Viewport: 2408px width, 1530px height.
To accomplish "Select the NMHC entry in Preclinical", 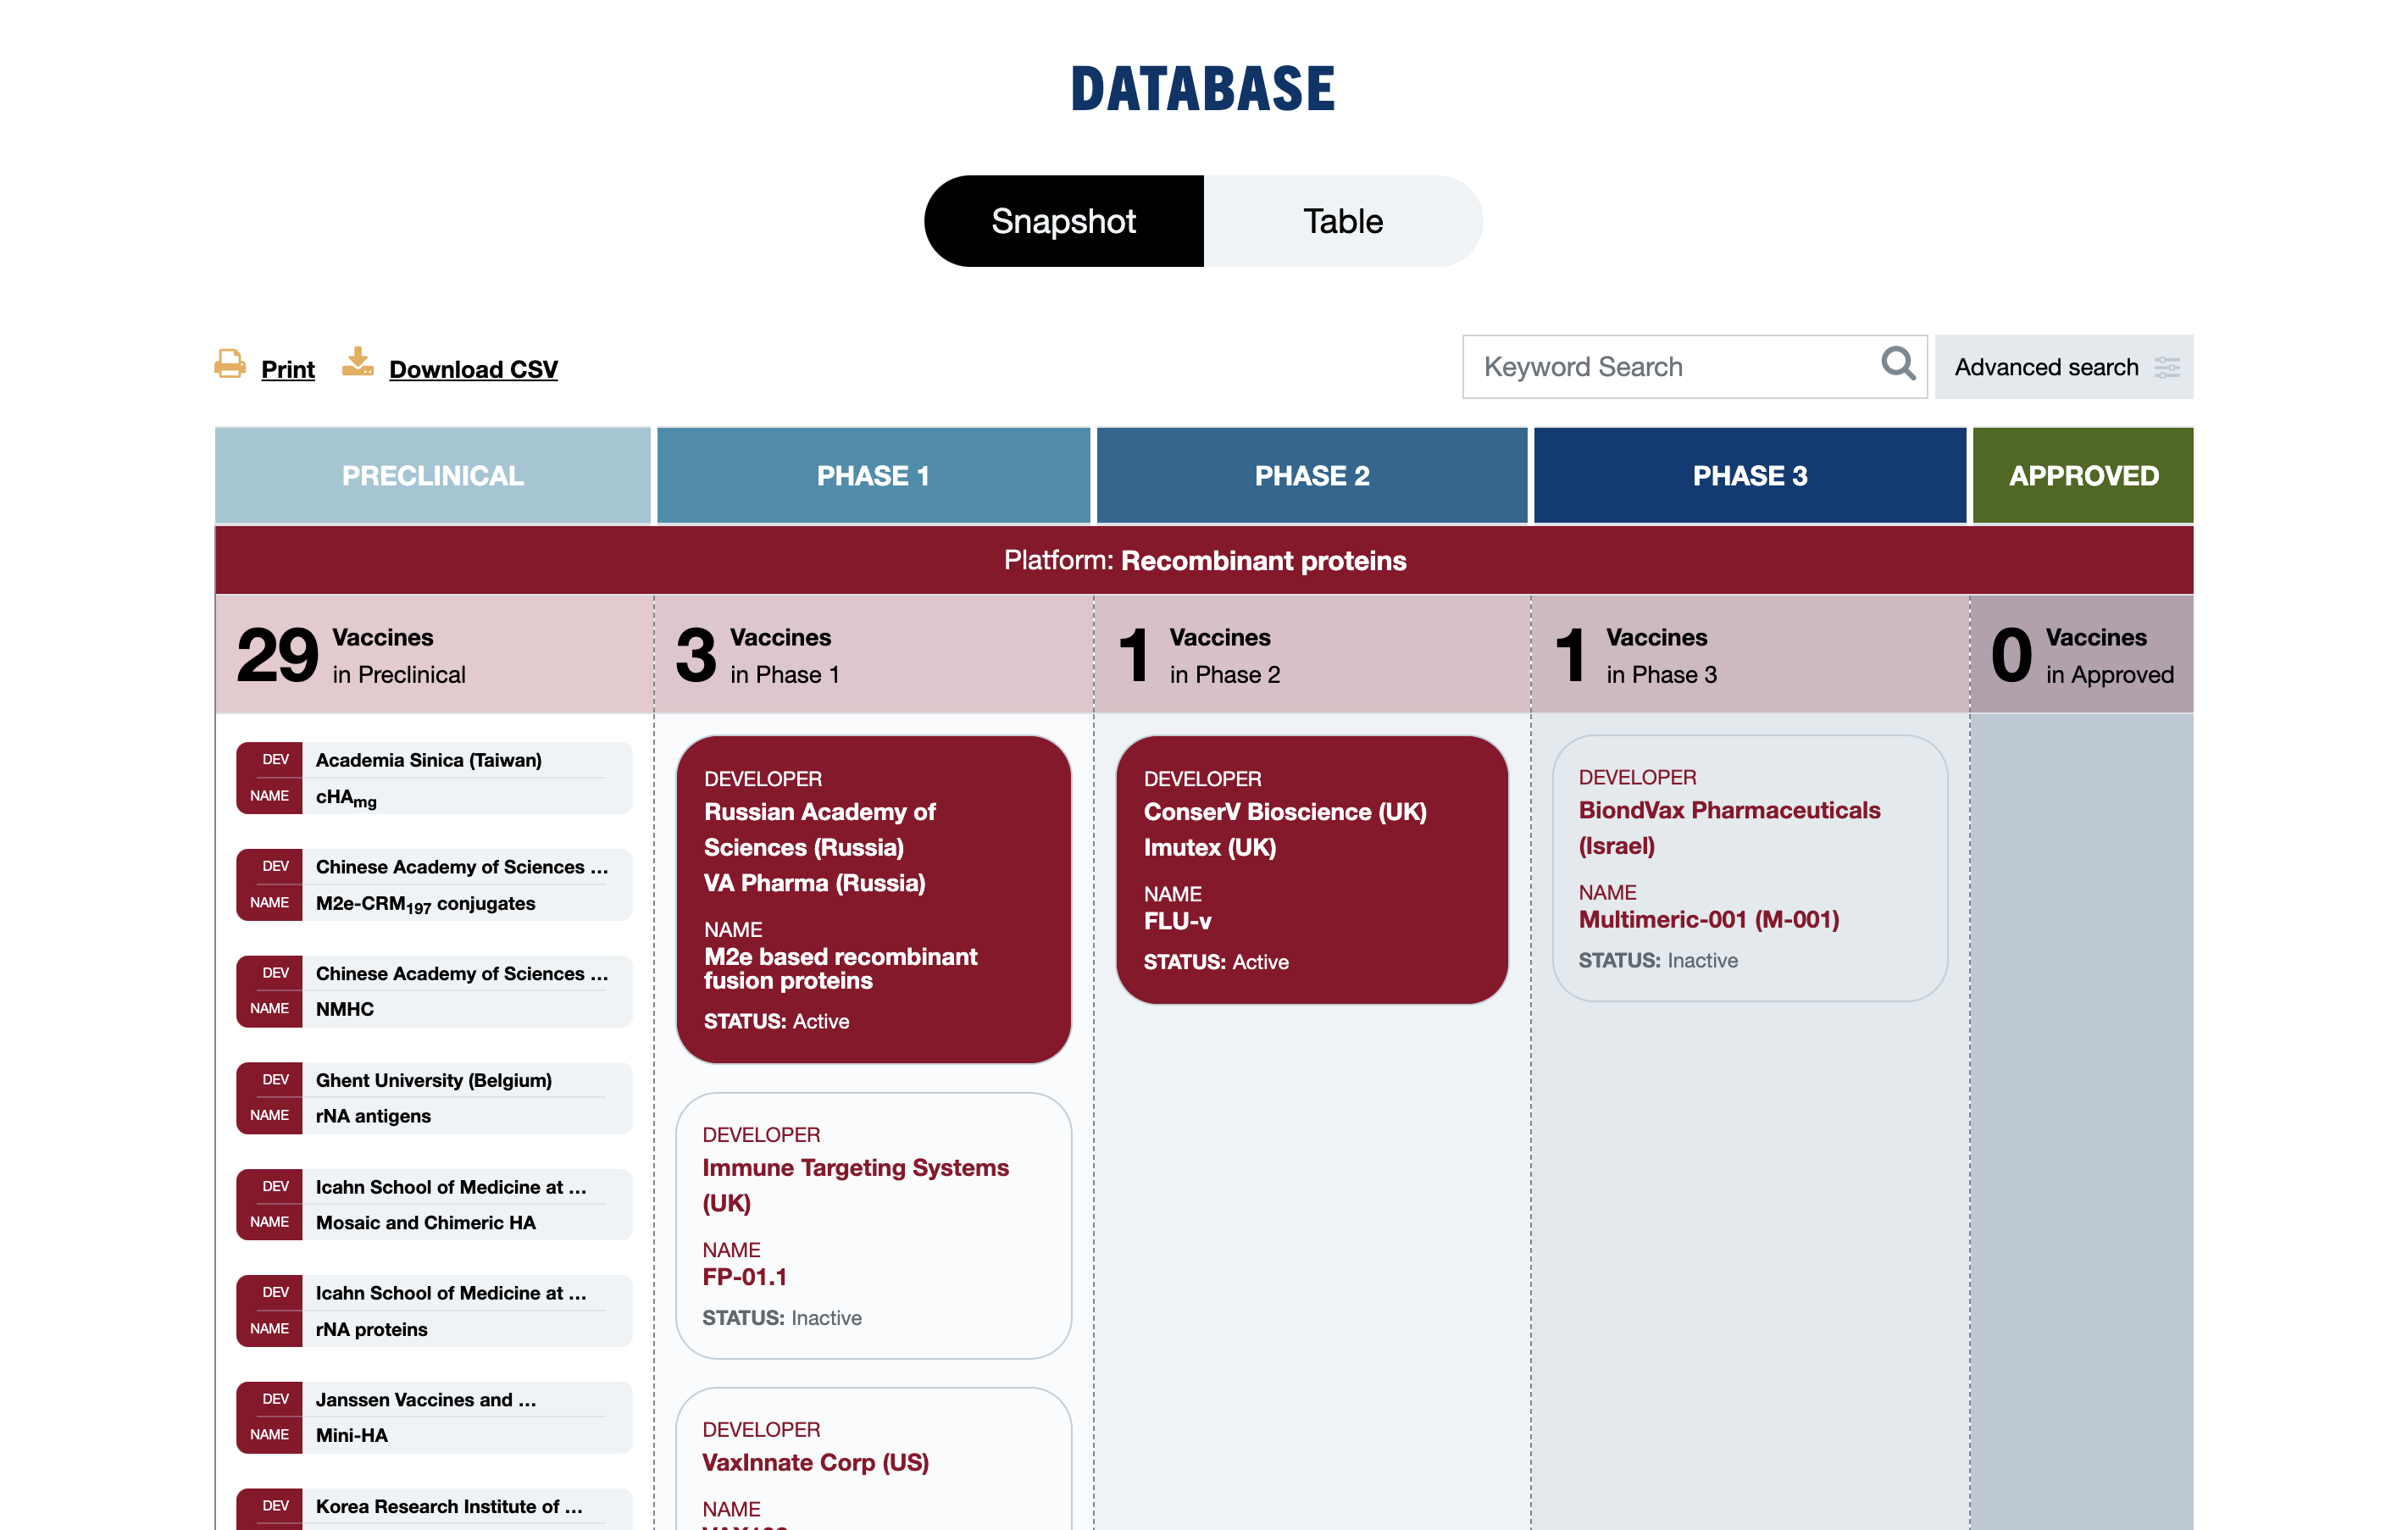I will pos(433,991).
